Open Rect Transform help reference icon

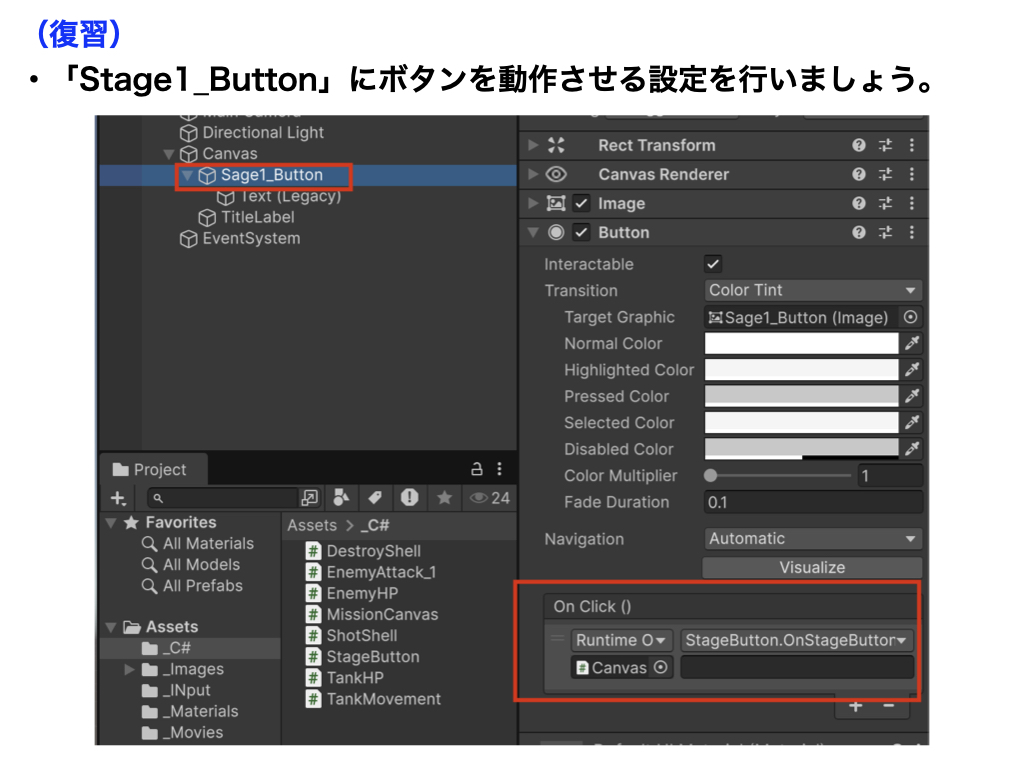(859, 146)
